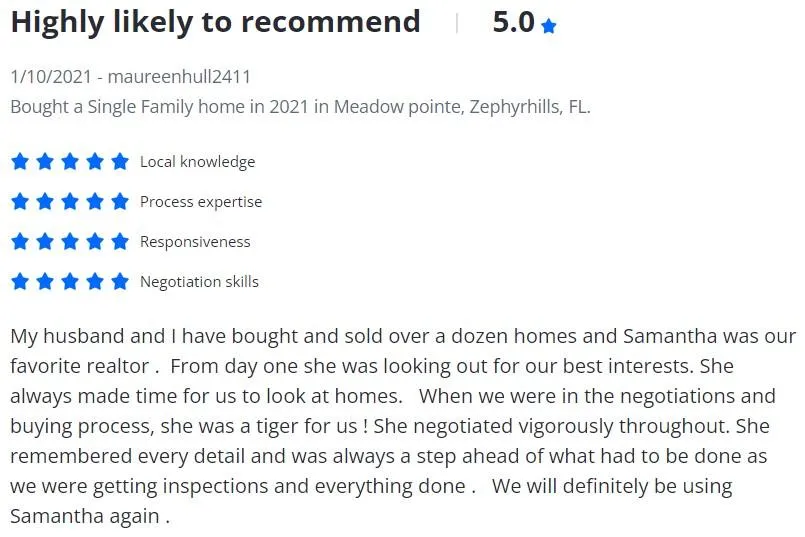Click fifth star of Responsiveness rating
This screenshot has height=537, width=805.
tap(120, 241)
